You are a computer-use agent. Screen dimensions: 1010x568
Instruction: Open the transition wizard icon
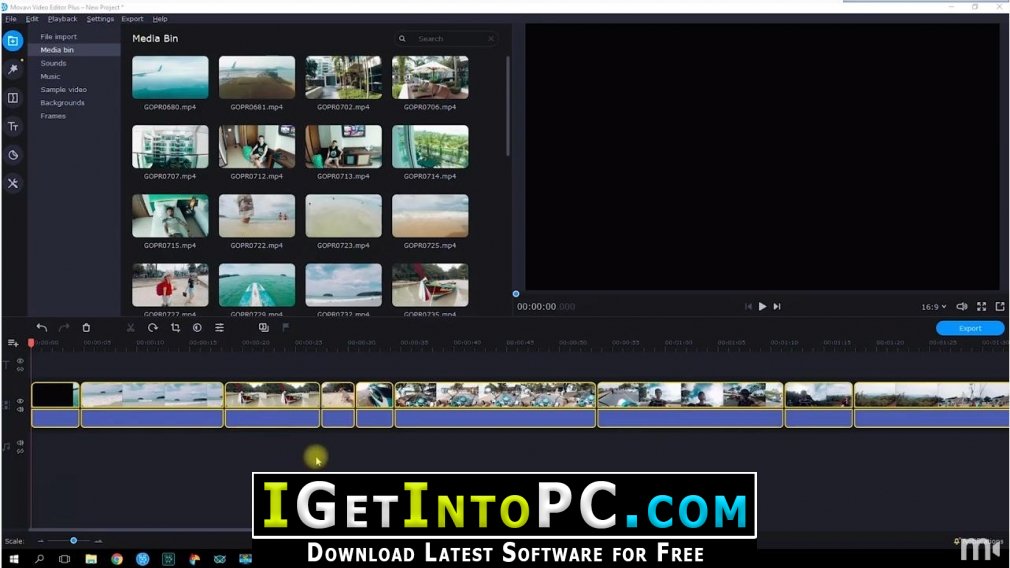263,328
